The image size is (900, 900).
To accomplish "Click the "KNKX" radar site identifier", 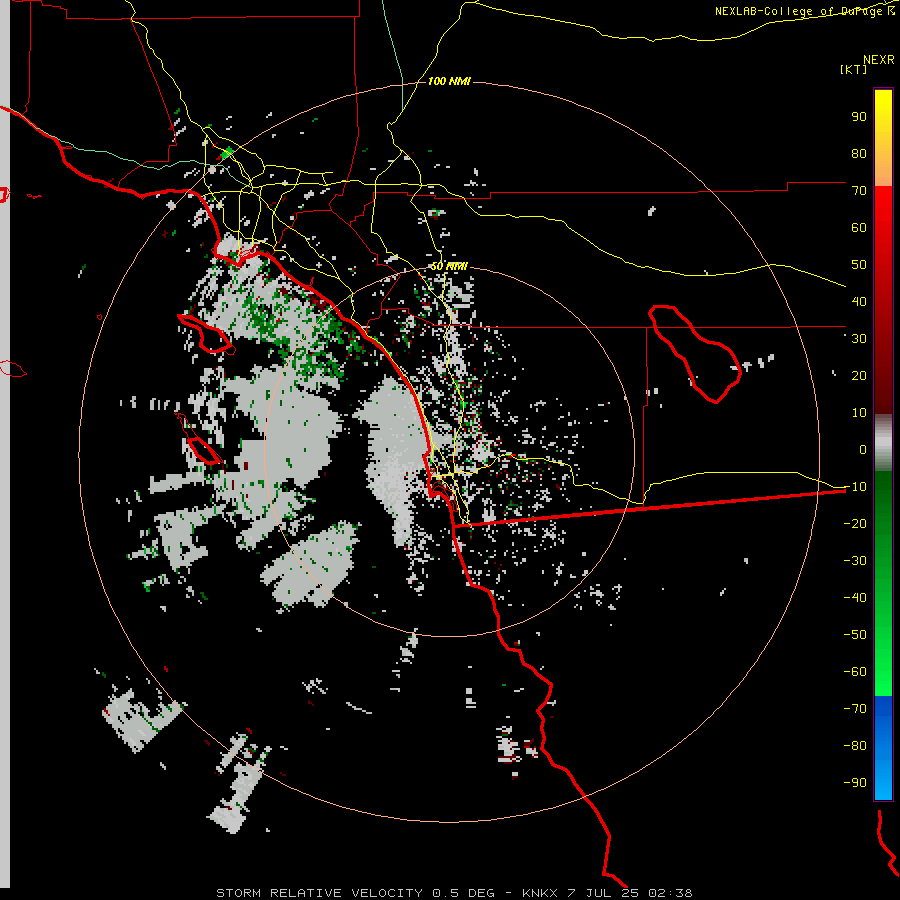I will (540, 893).
